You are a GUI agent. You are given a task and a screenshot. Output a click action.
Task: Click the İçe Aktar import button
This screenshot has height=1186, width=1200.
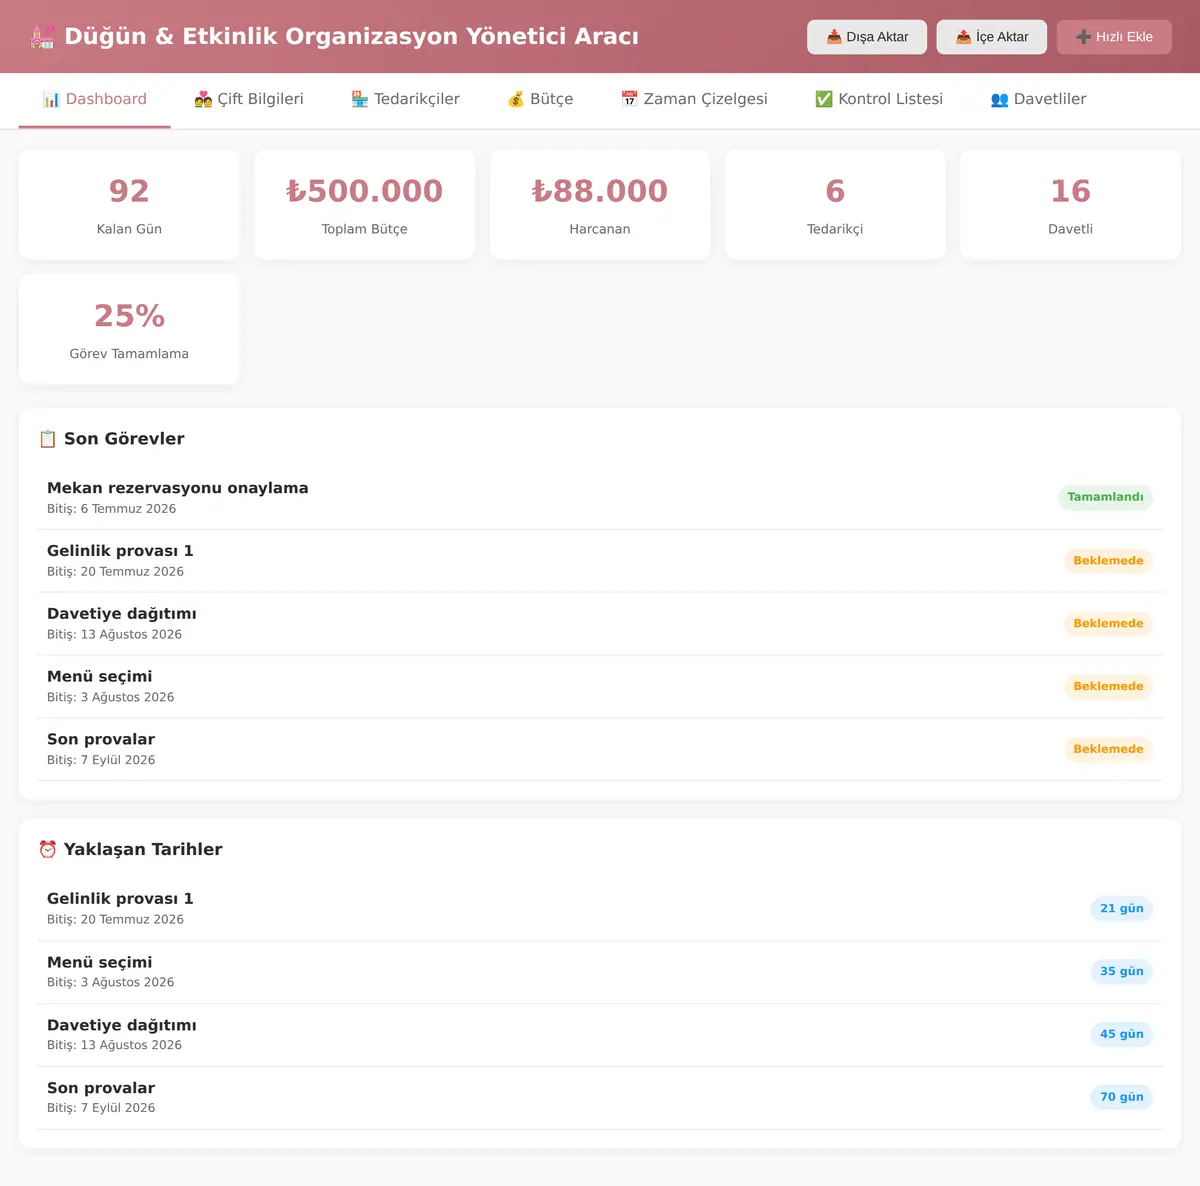992,37
